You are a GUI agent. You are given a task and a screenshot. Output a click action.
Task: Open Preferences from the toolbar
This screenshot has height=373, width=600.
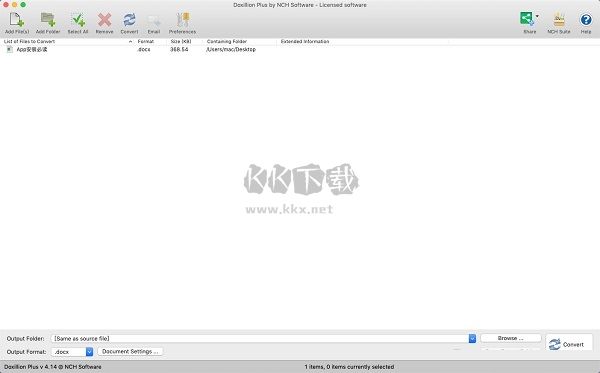coord(183,20)
